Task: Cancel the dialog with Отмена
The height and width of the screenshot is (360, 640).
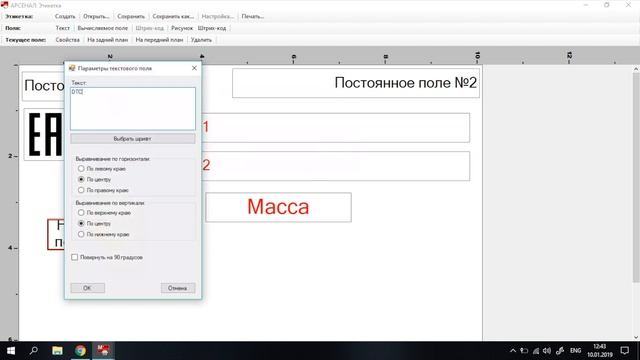Action: [x=178, y=288]
